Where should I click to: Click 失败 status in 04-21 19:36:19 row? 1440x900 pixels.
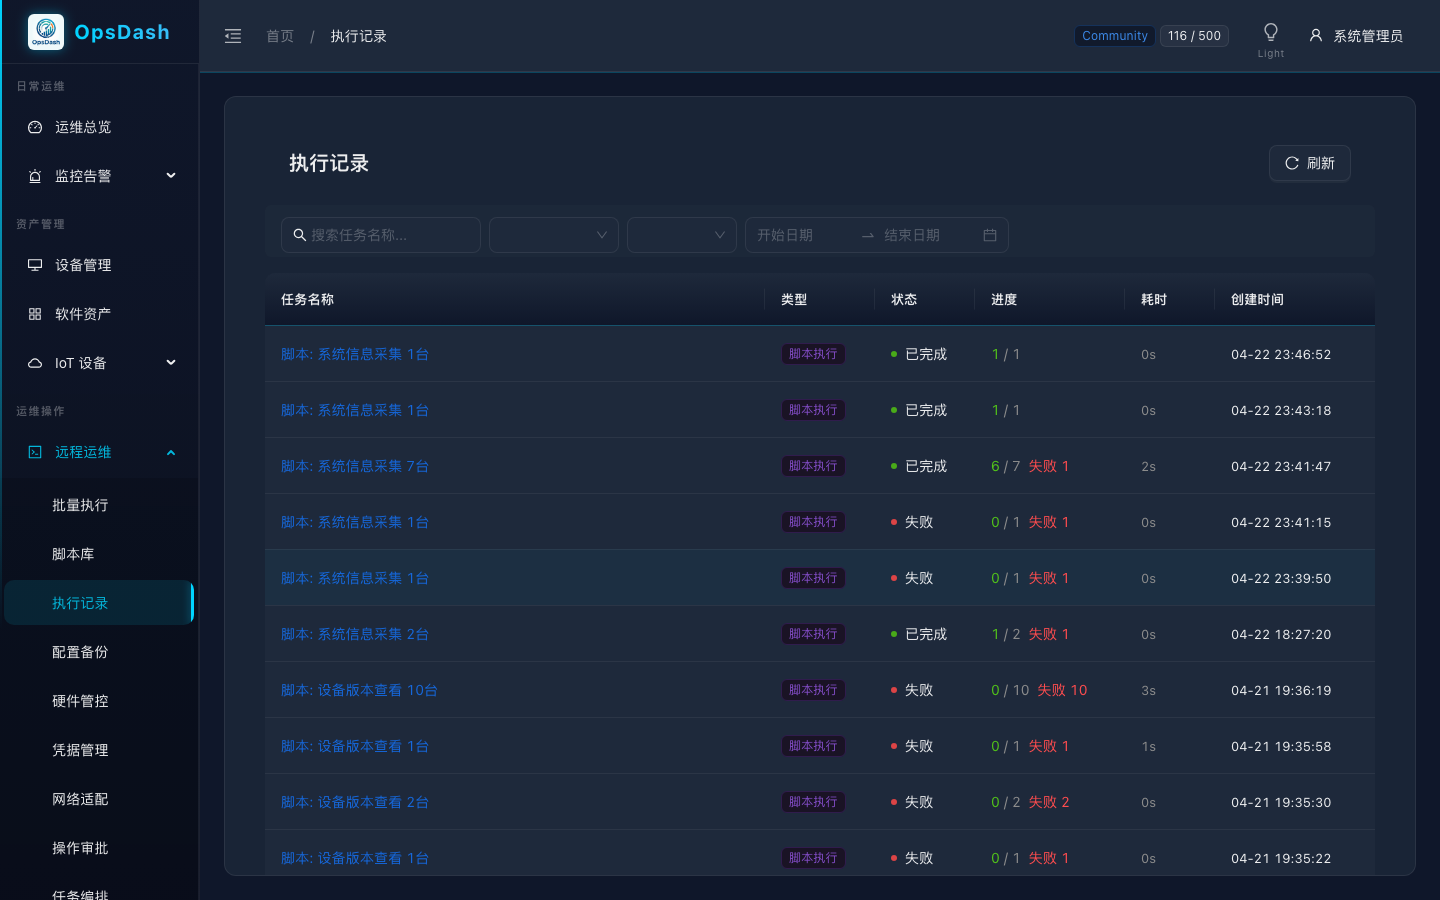912,690
